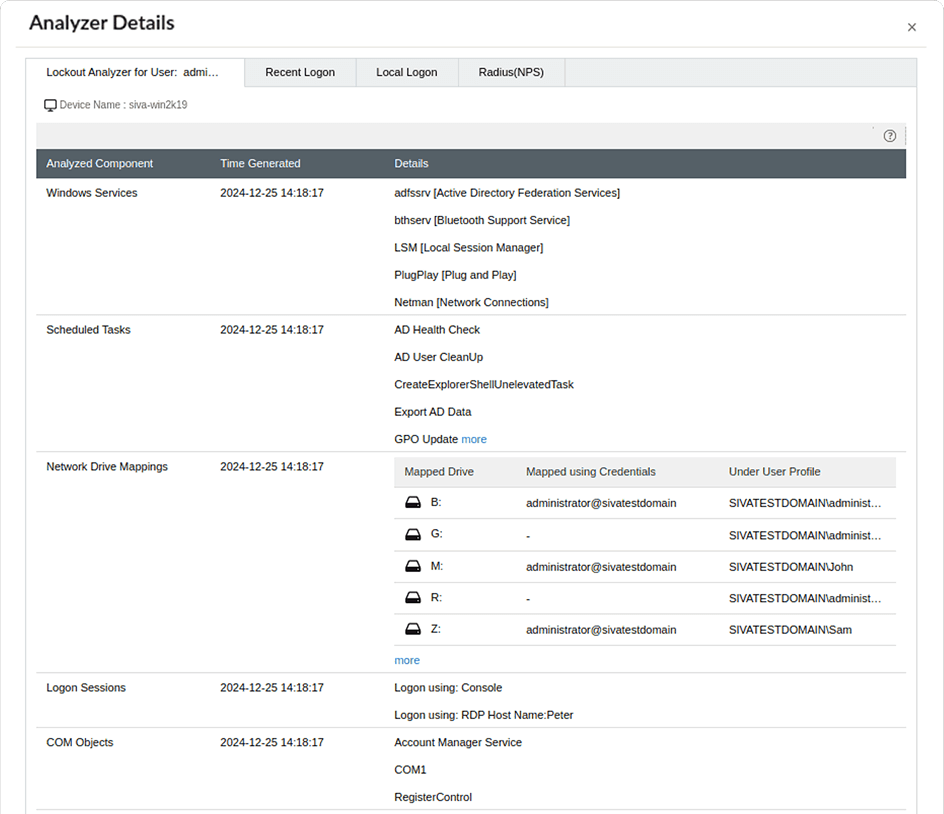Select the Lockout Analyzer for User tab

136,72
